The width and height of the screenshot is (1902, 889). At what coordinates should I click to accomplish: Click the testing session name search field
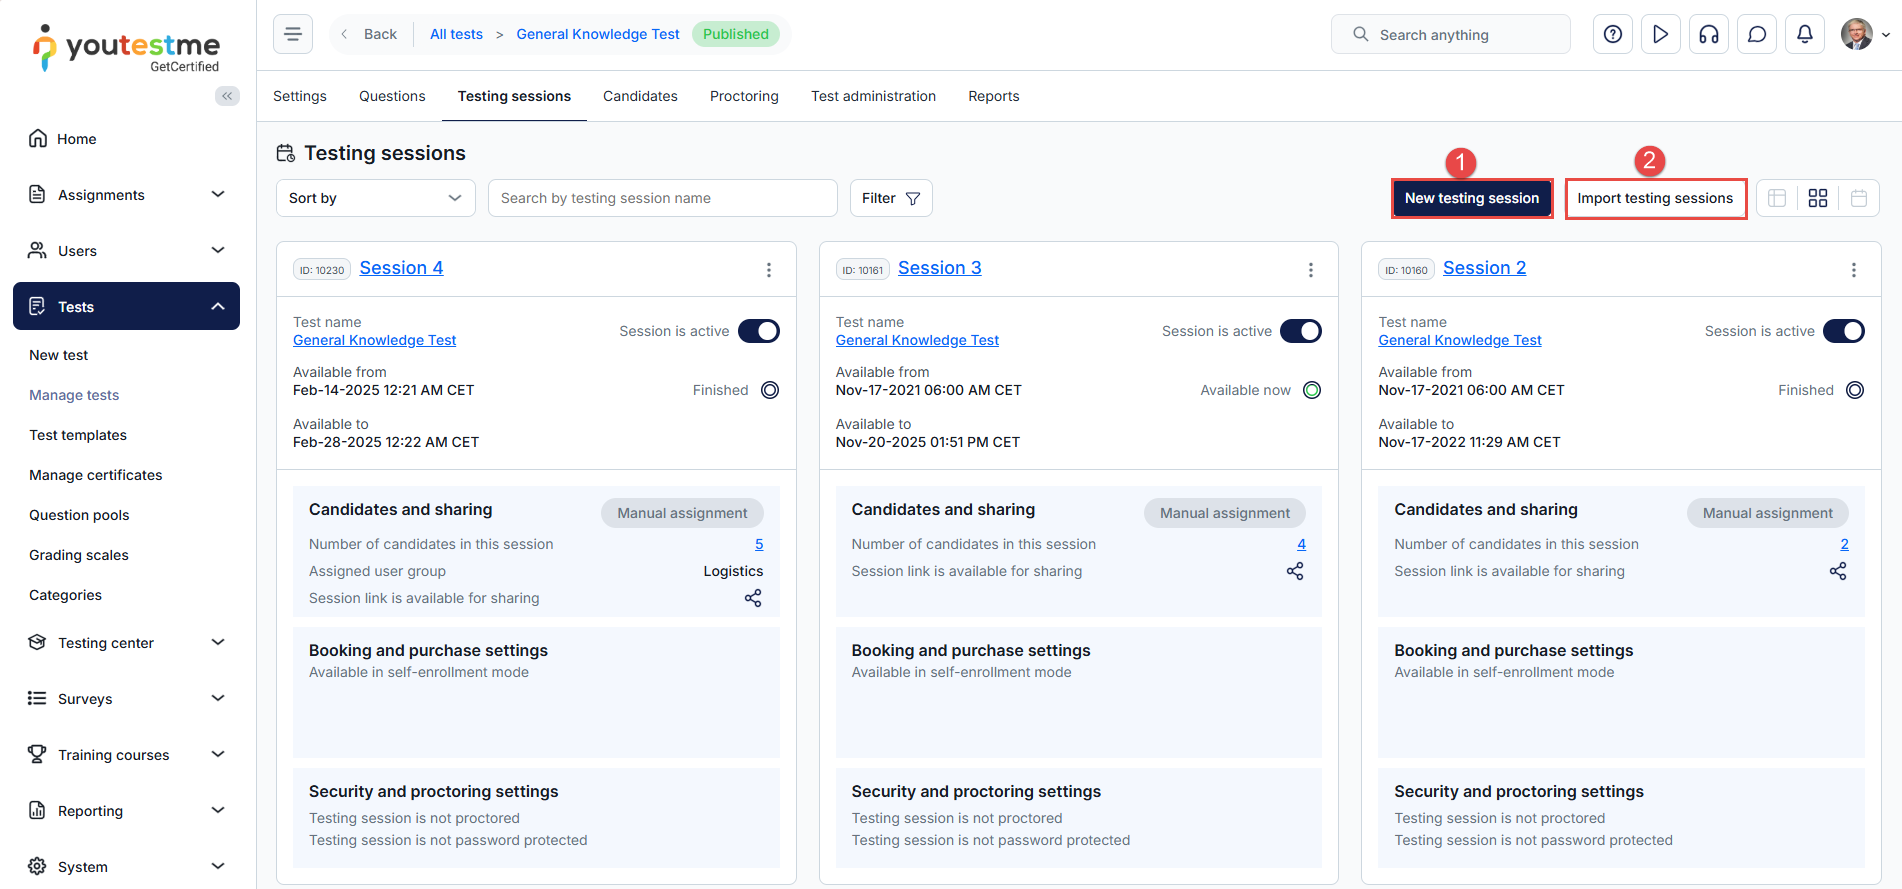[662, 198]
